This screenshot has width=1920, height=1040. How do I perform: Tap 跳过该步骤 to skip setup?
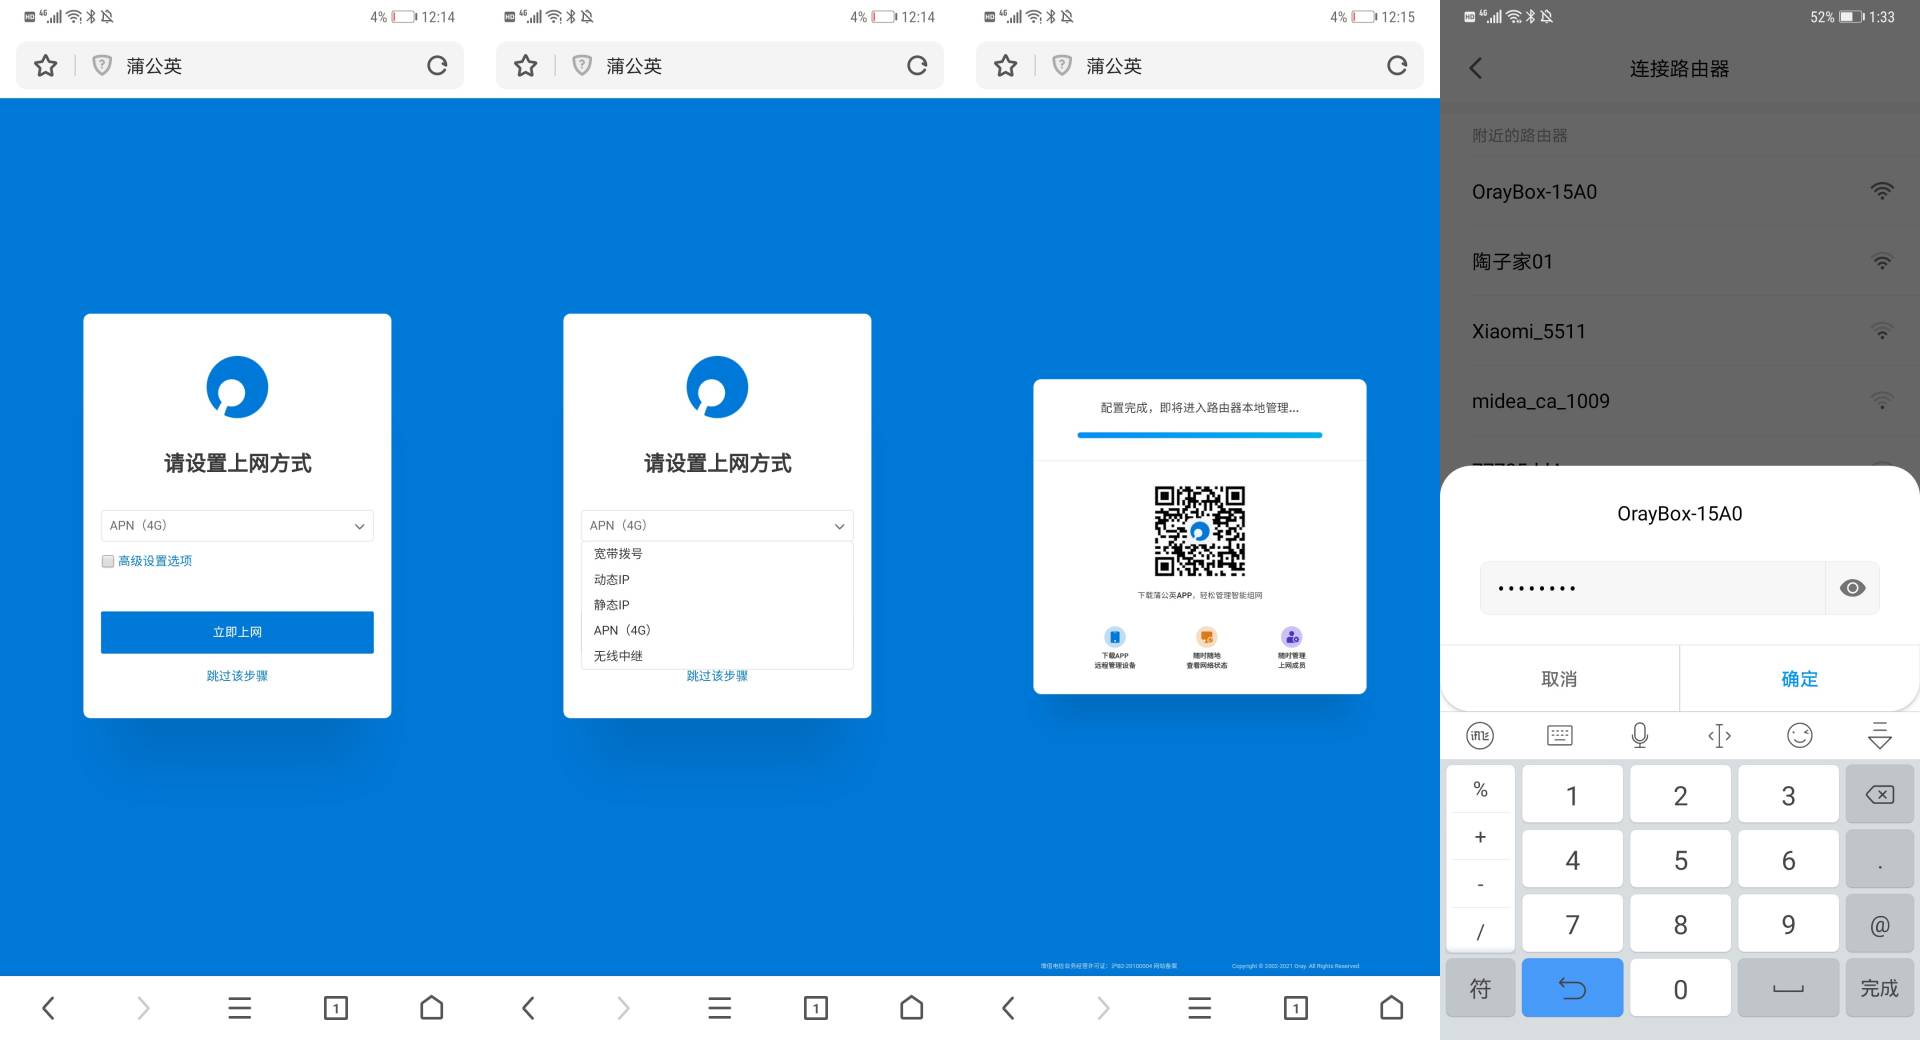(x=236, y=675)
